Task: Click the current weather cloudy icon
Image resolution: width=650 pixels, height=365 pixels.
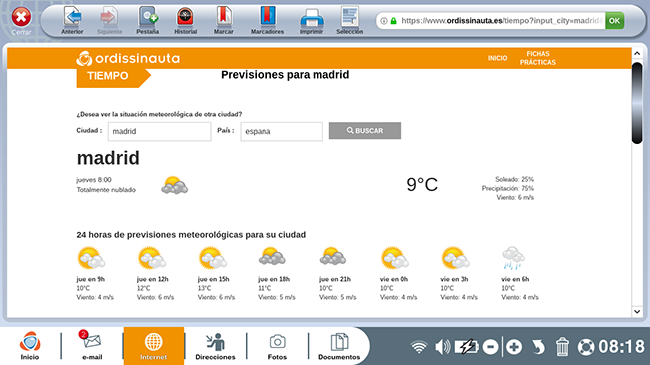Action: coord(175,185)
